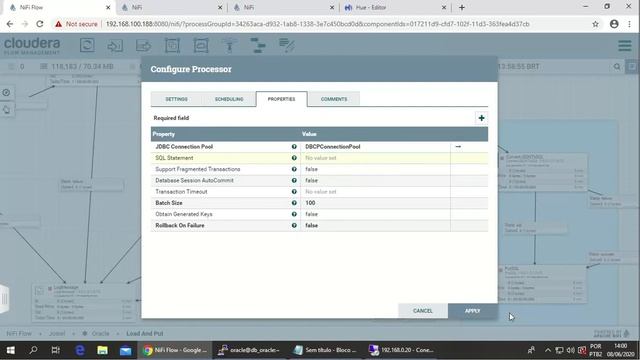
Task: Switch to Settings tab
Action: tap(176, 99)
